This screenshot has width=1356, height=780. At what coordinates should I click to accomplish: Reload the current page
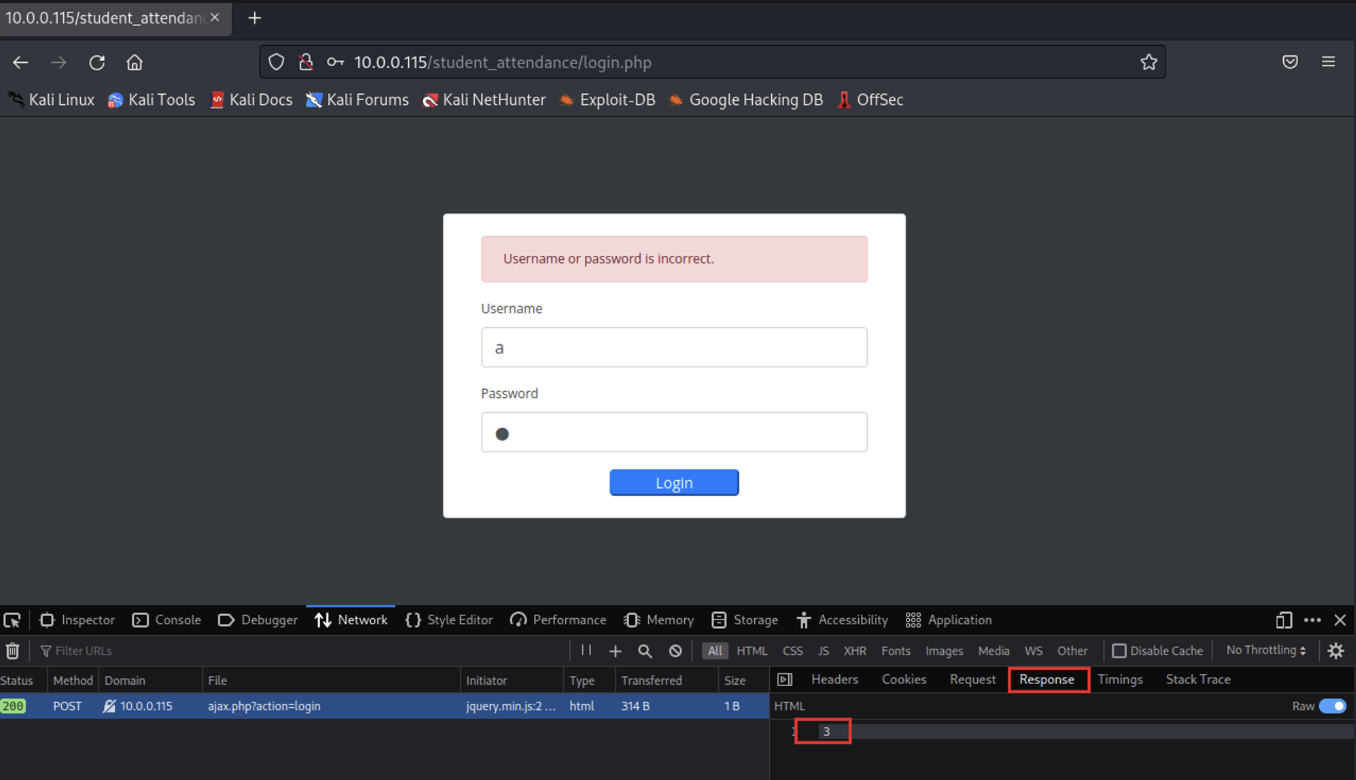(97, 62)
